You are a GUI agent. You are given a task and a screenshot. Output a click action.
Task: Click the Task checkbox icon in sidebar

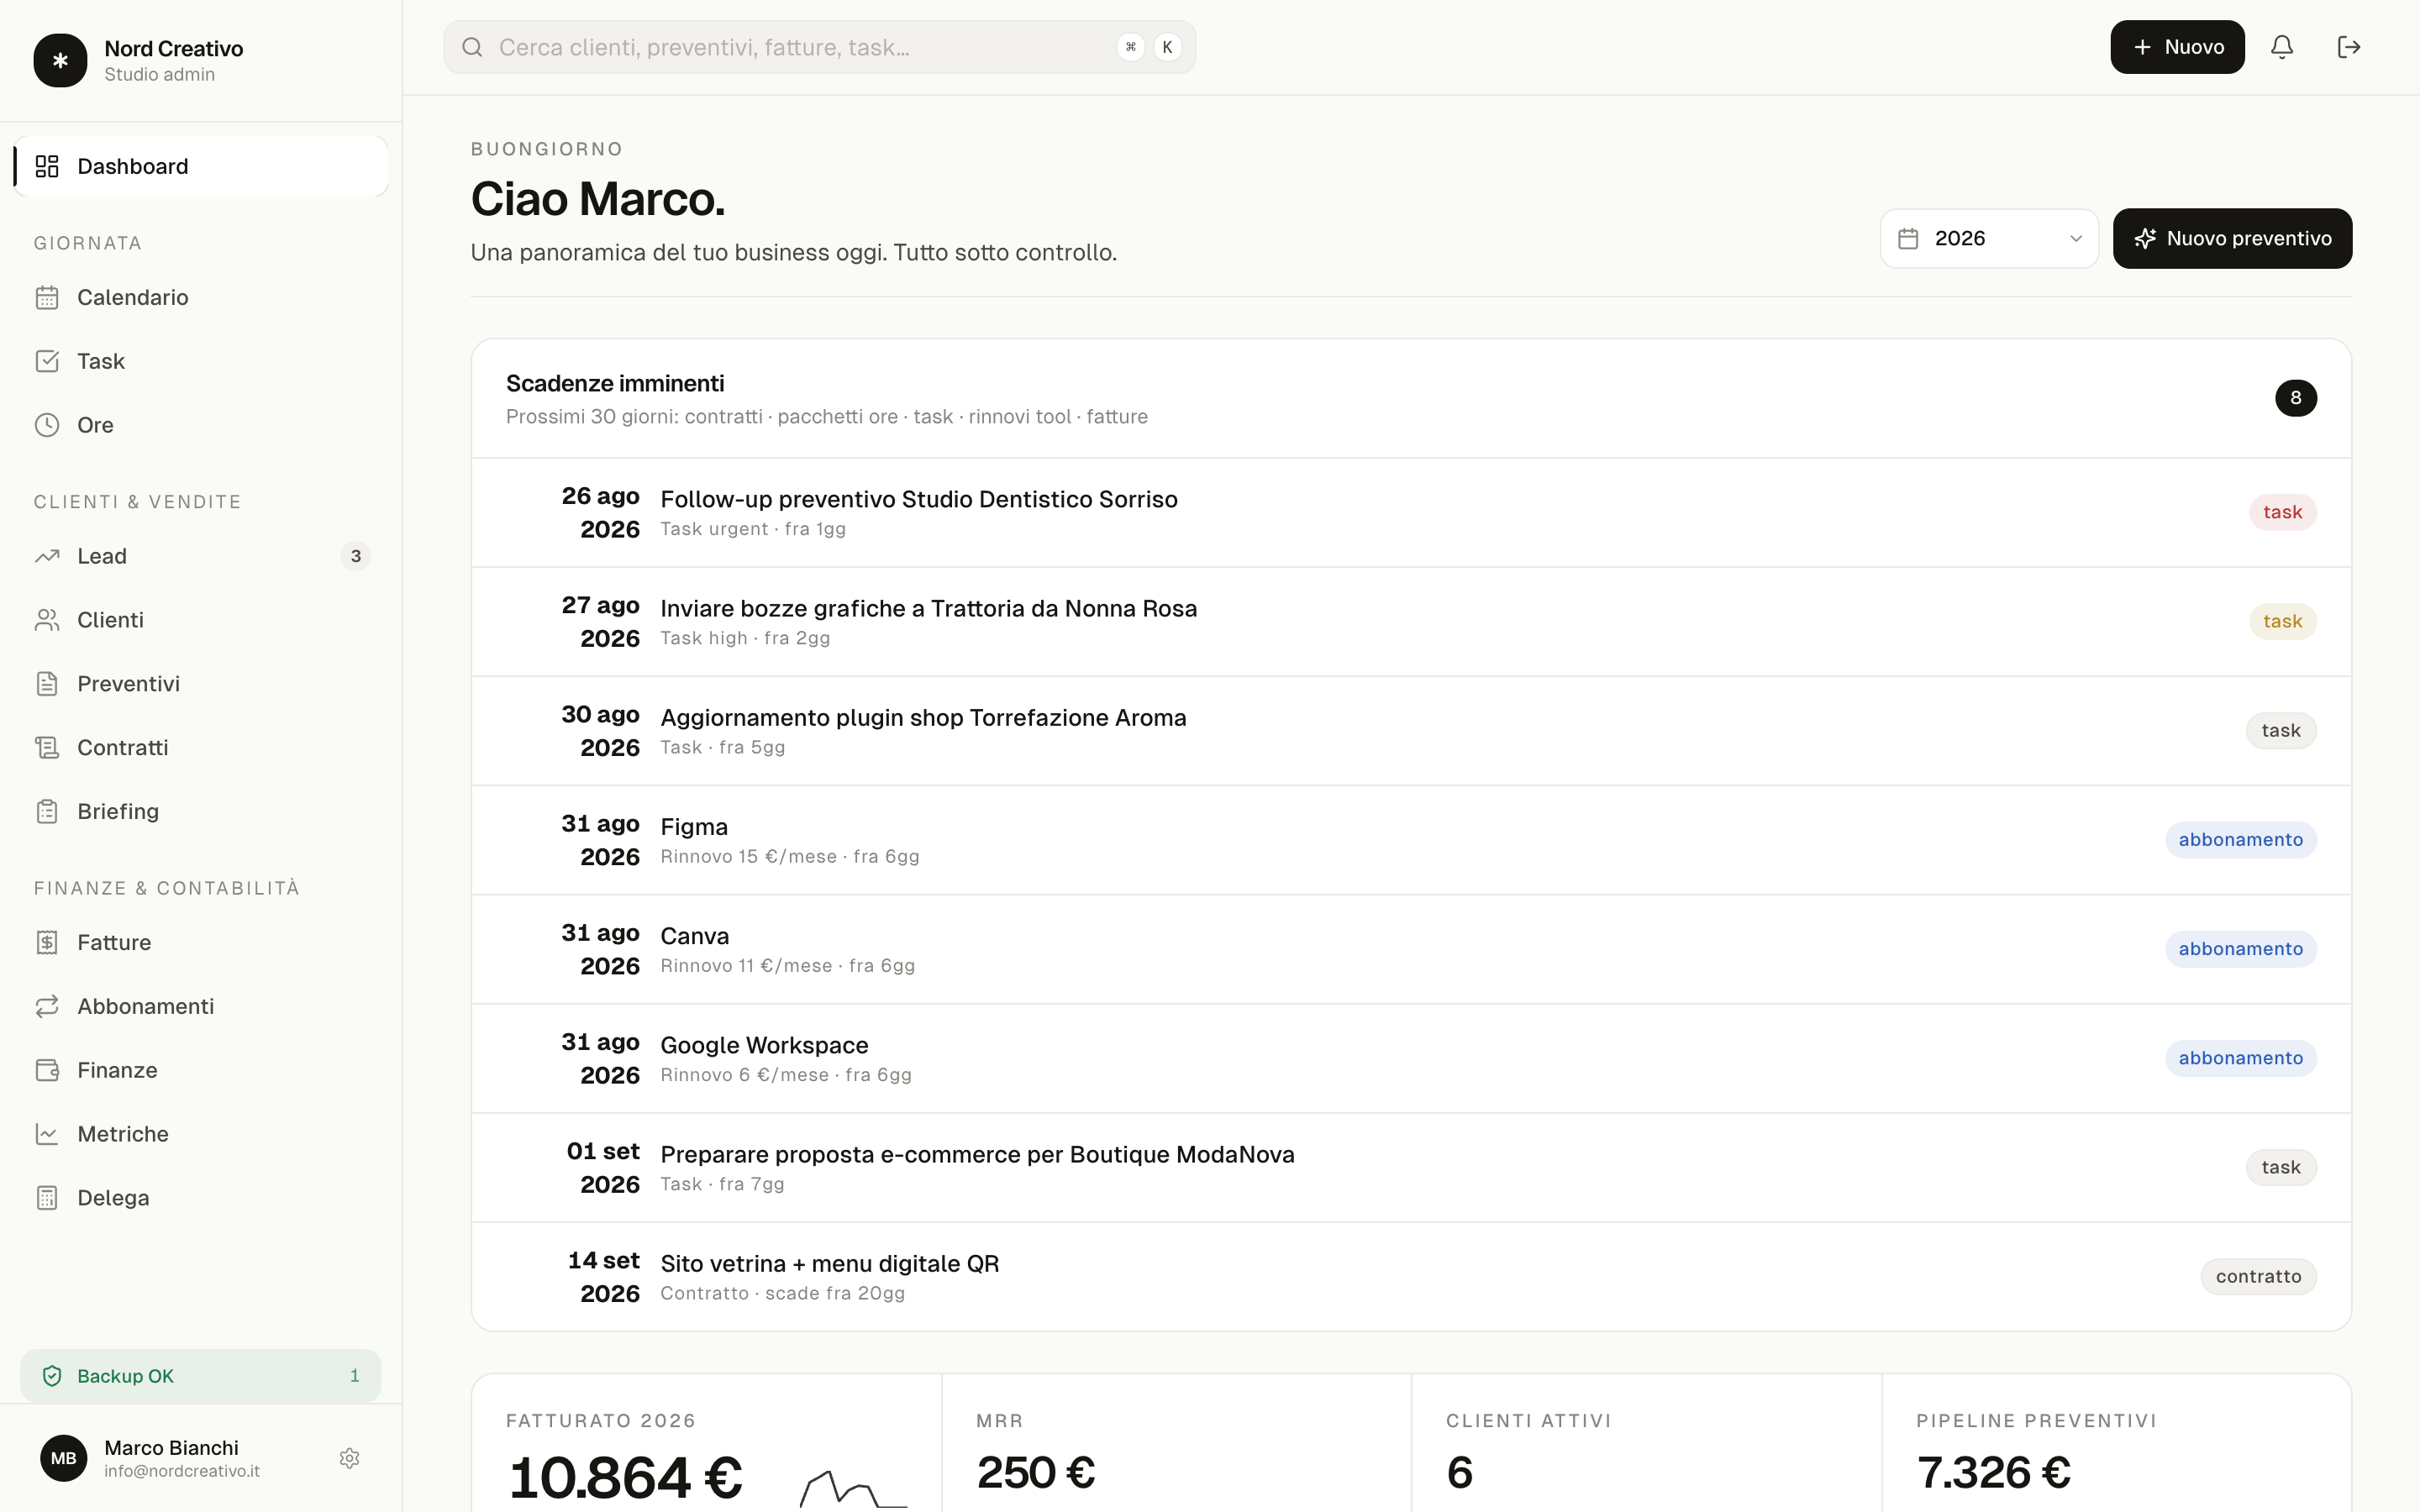click(x=47, y=361)
